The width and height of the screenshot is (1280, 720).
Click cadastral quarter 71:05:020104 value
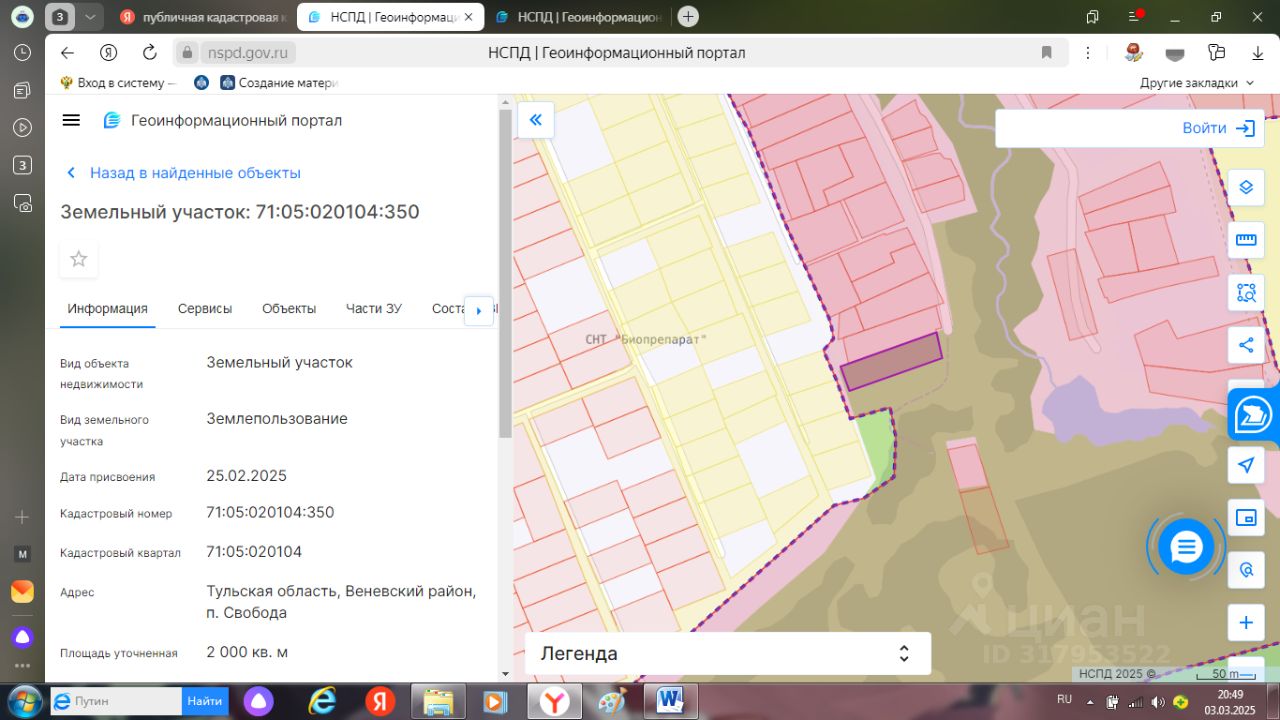tap(254, 551)
